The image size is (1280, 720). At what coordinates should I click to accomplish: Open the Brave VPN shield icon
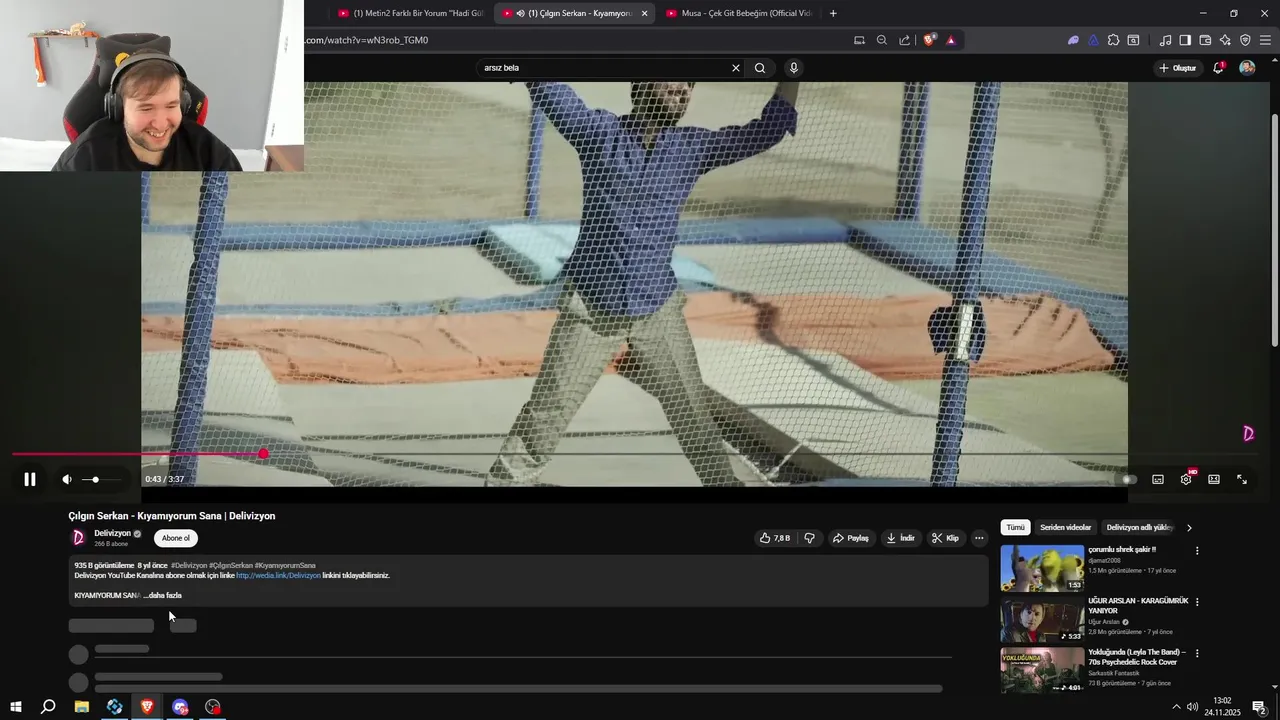(x=1245, y=40)
